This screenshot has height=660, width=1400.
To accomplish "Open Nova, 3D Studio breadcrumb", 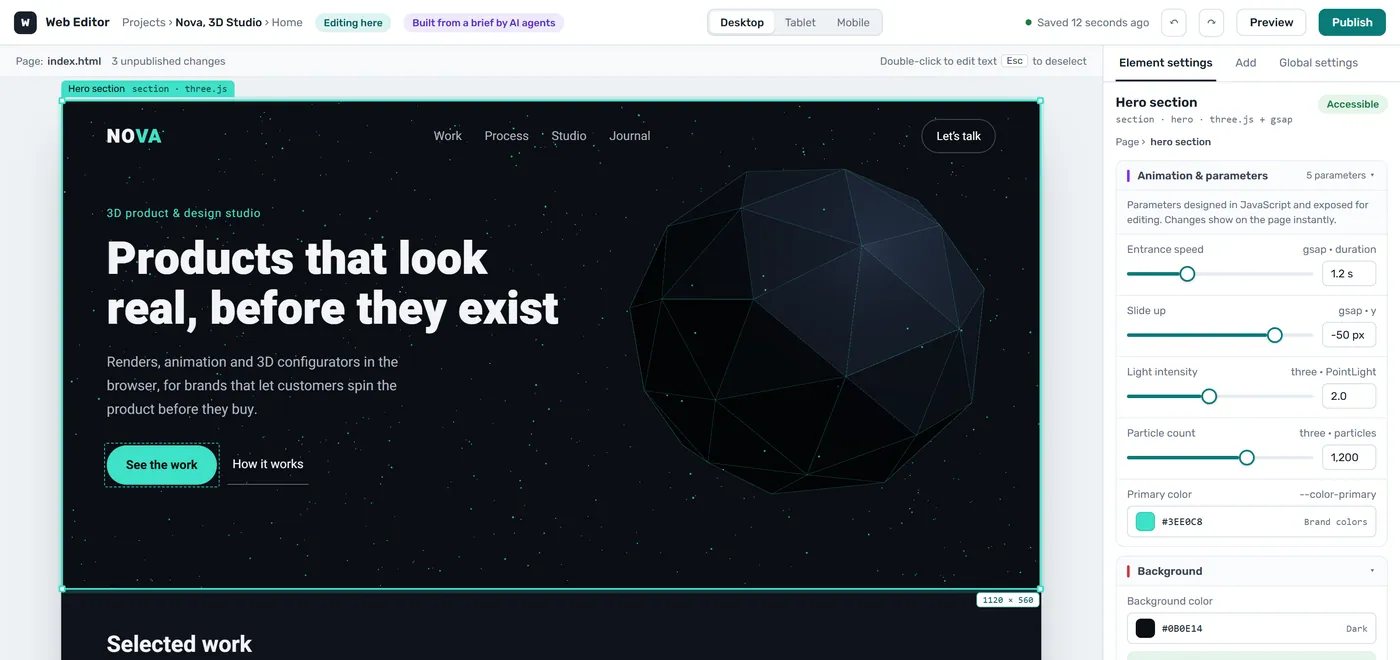I will click(219, 22).
